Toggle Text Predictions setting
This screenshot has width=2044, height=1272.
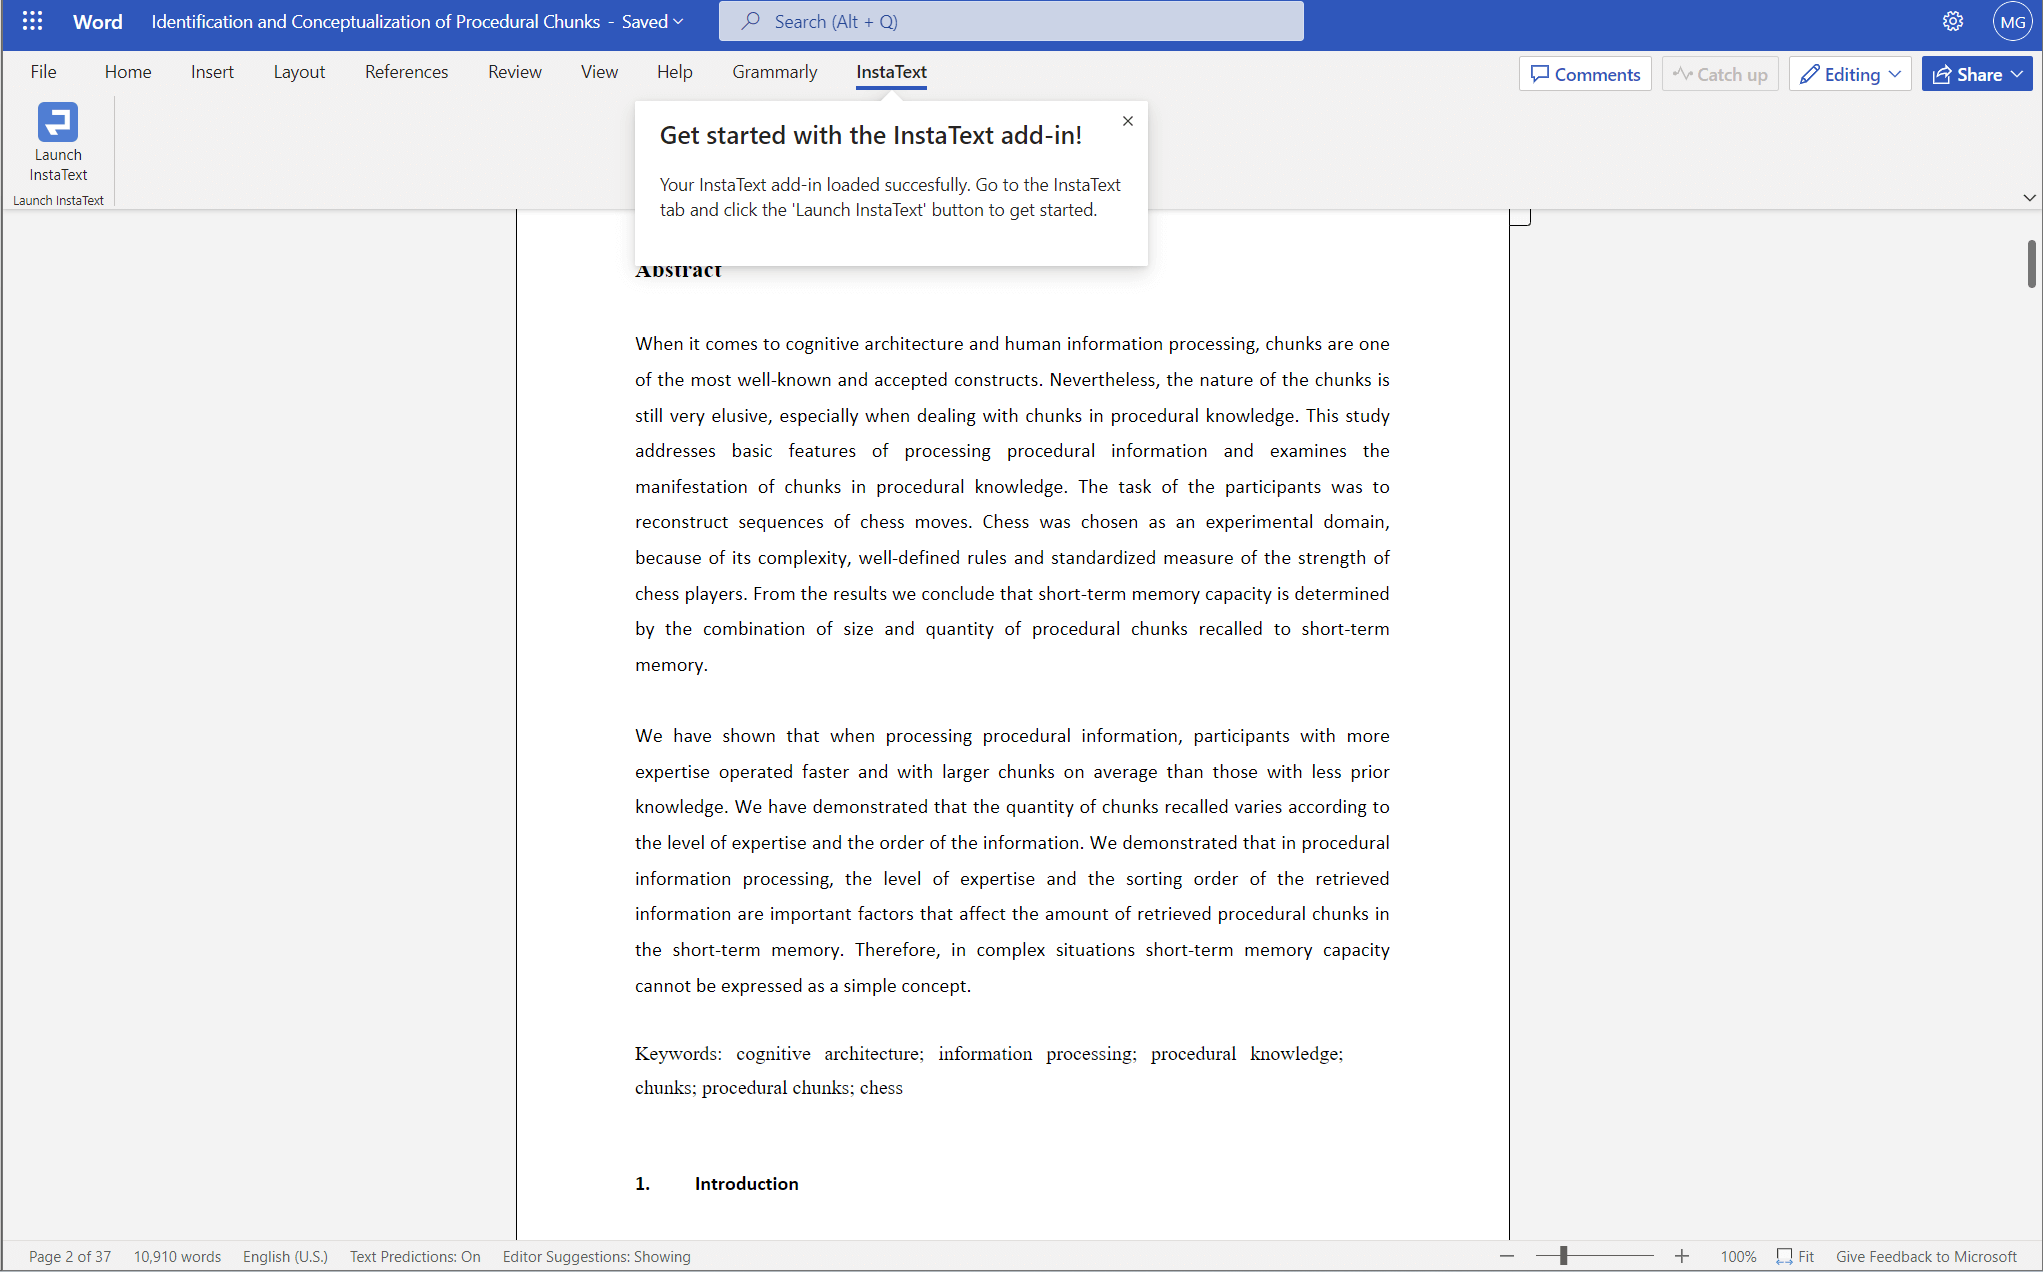pos(415,1257)
